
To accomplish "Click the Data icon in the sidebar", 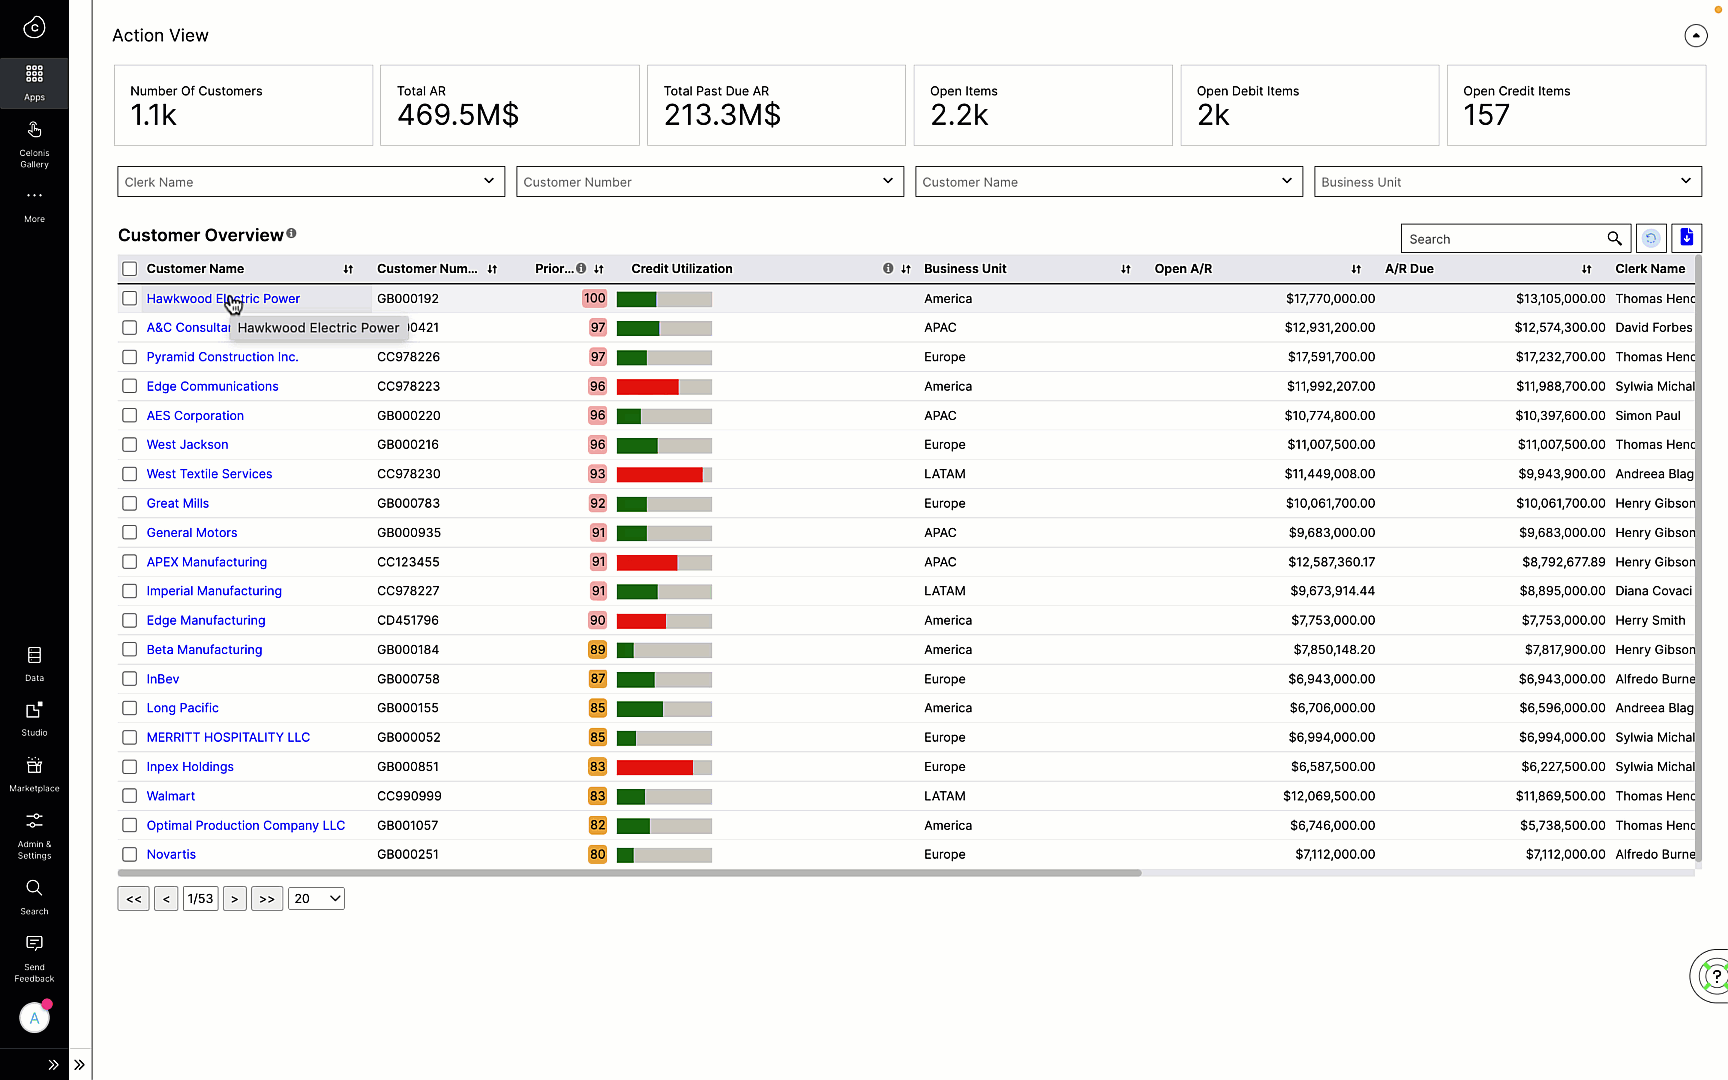I will tap(34, 661).
